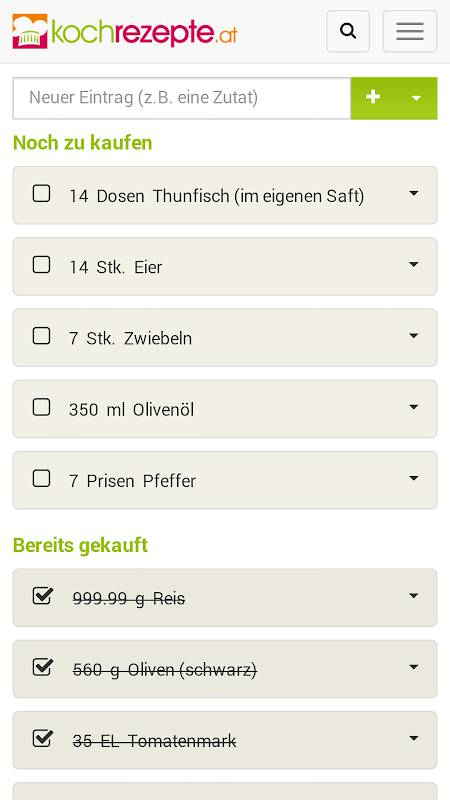
Task: Open the search via magnifier icon
Action: 348,31
